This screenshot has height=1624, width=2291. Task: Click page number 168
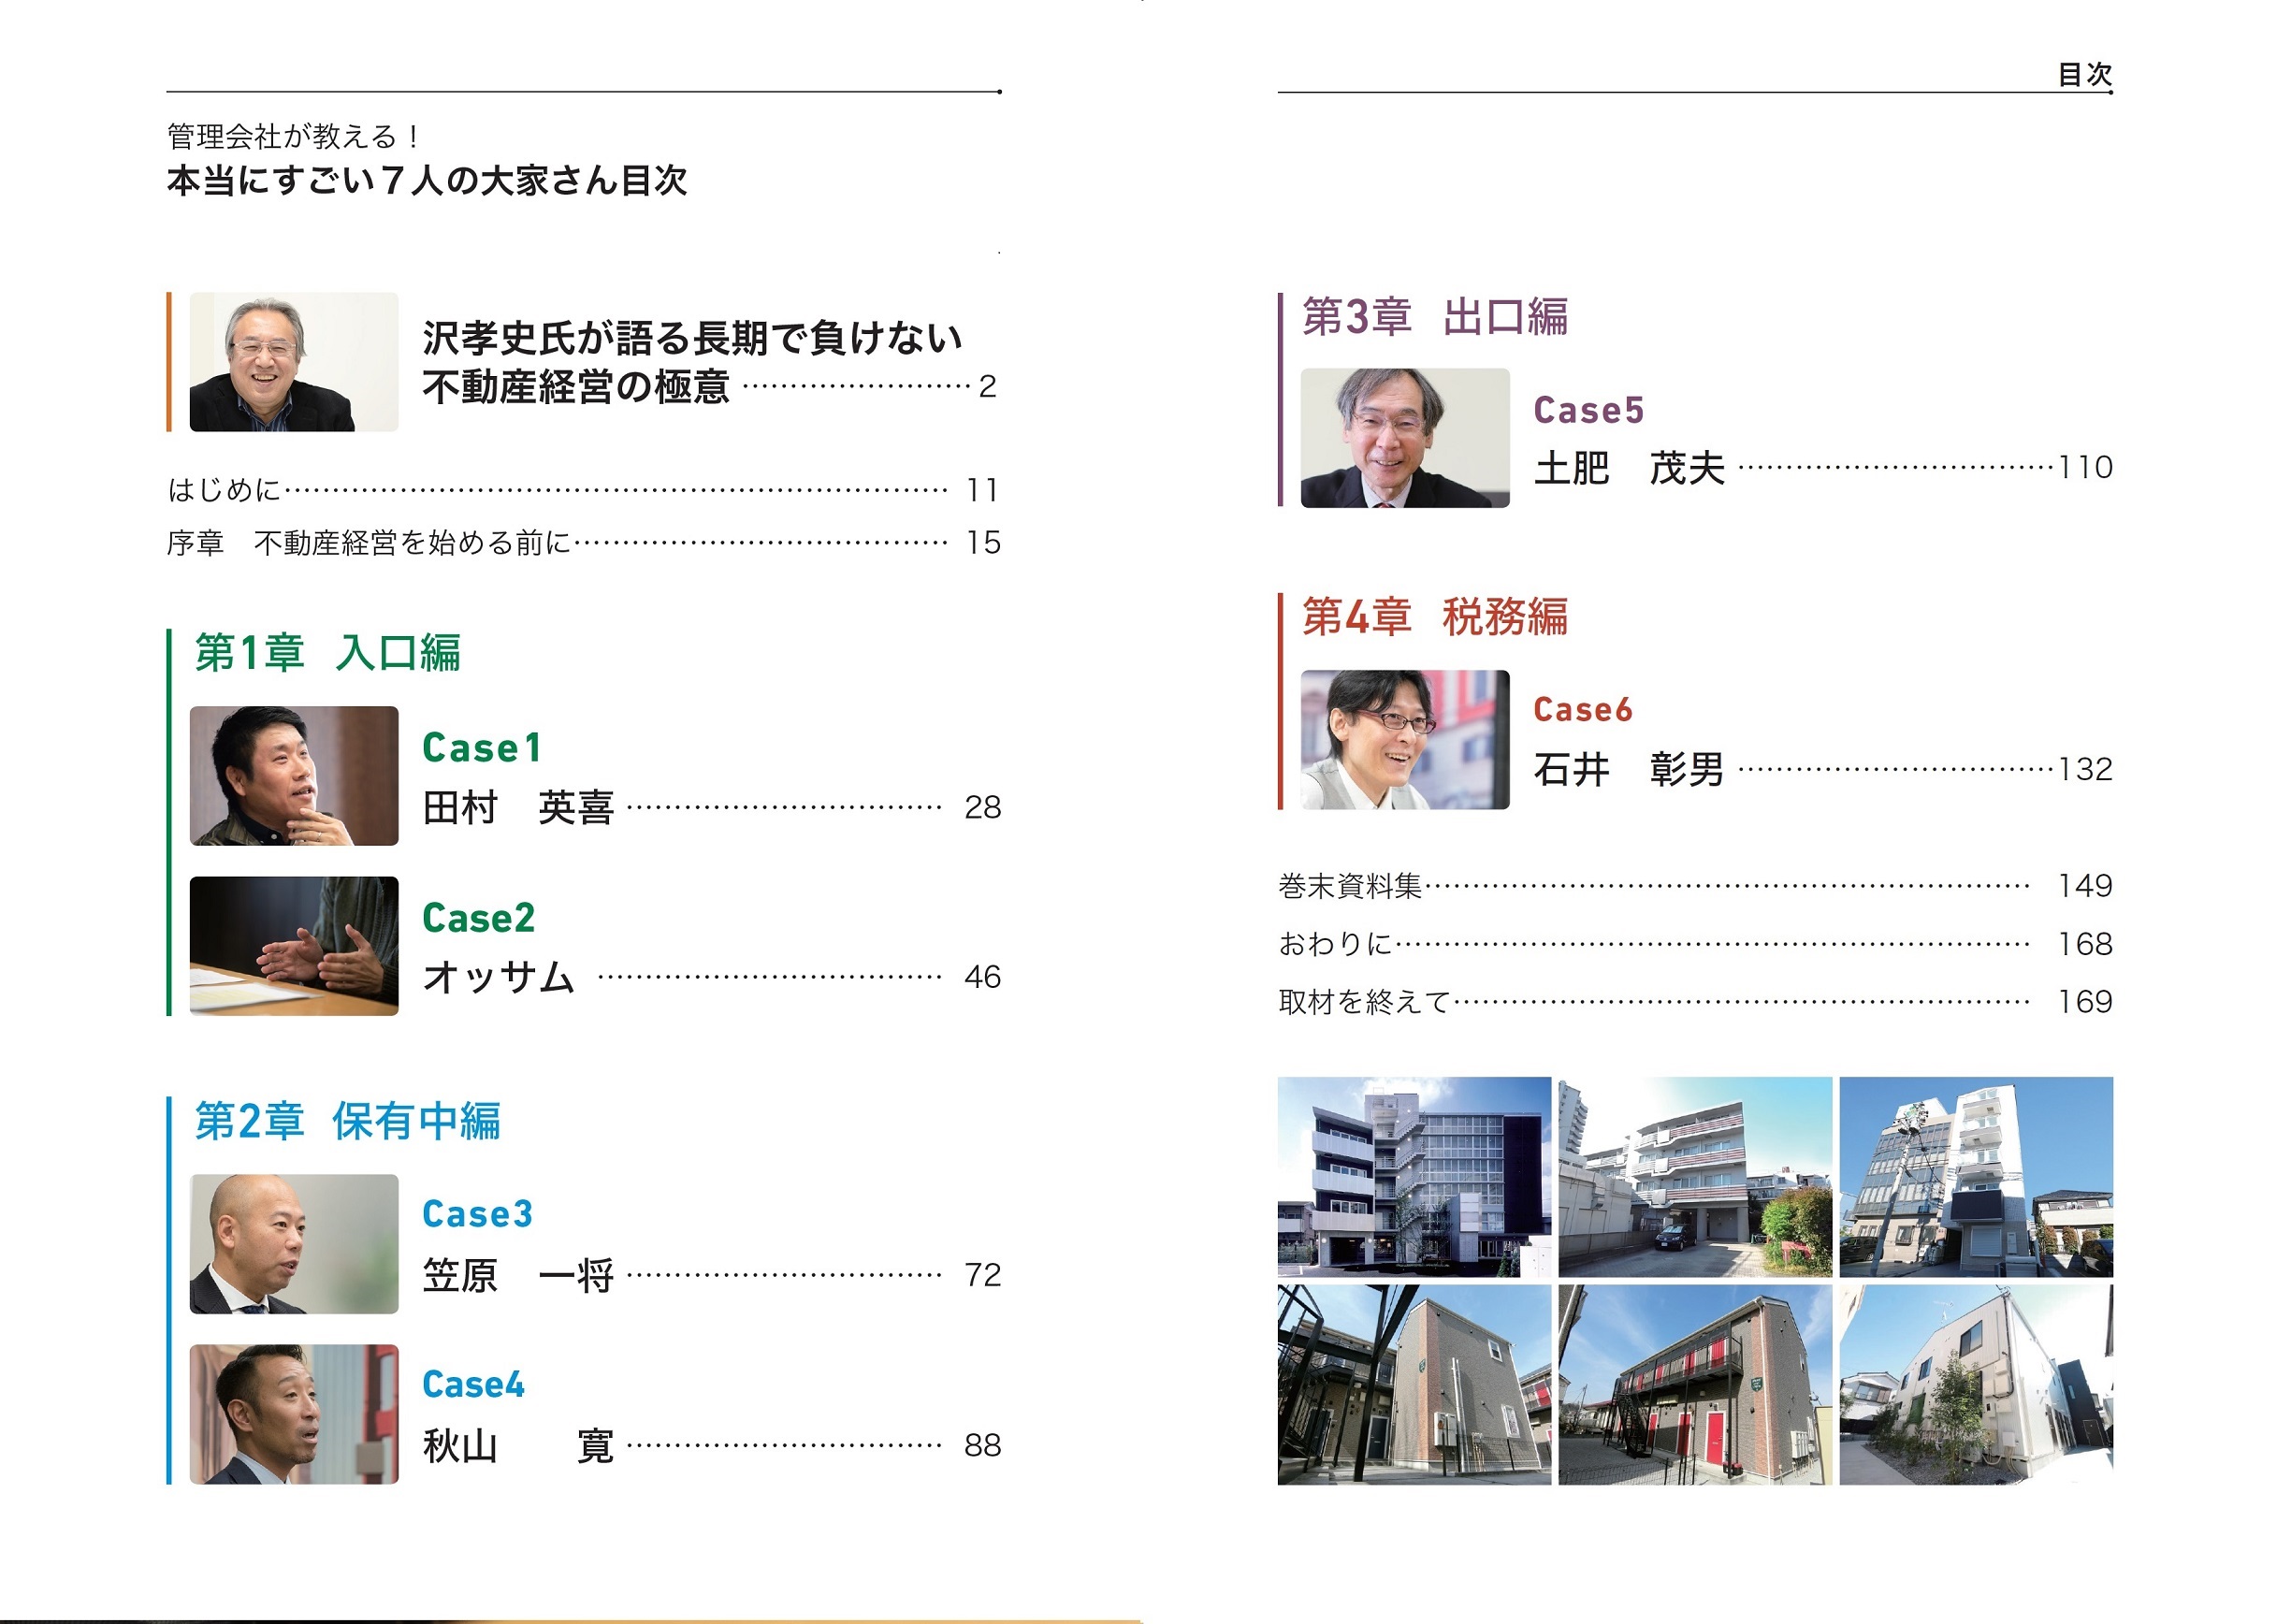coord(2085,944)
